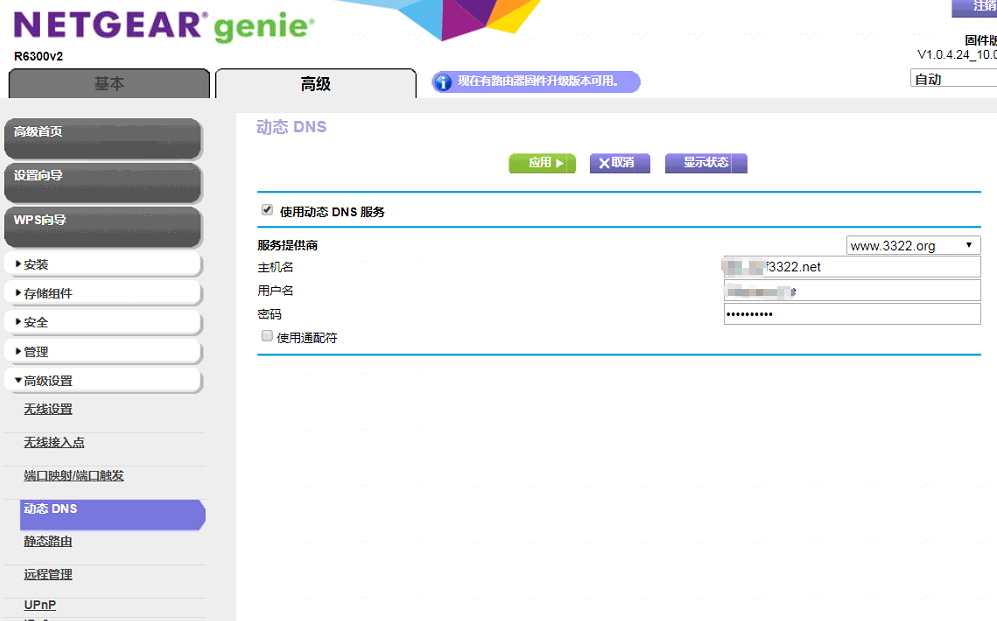Click the 取消 cancel button
The image size is (997, 621).
620,163
